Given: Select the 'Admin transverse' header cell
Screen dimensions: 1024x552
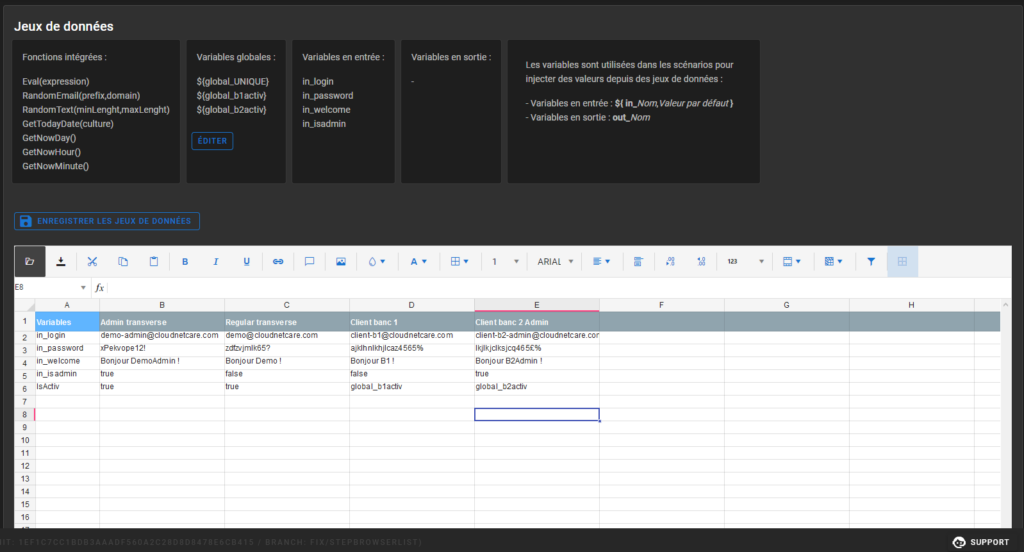Looking at the screenshot, I should [x=161, y=322].
